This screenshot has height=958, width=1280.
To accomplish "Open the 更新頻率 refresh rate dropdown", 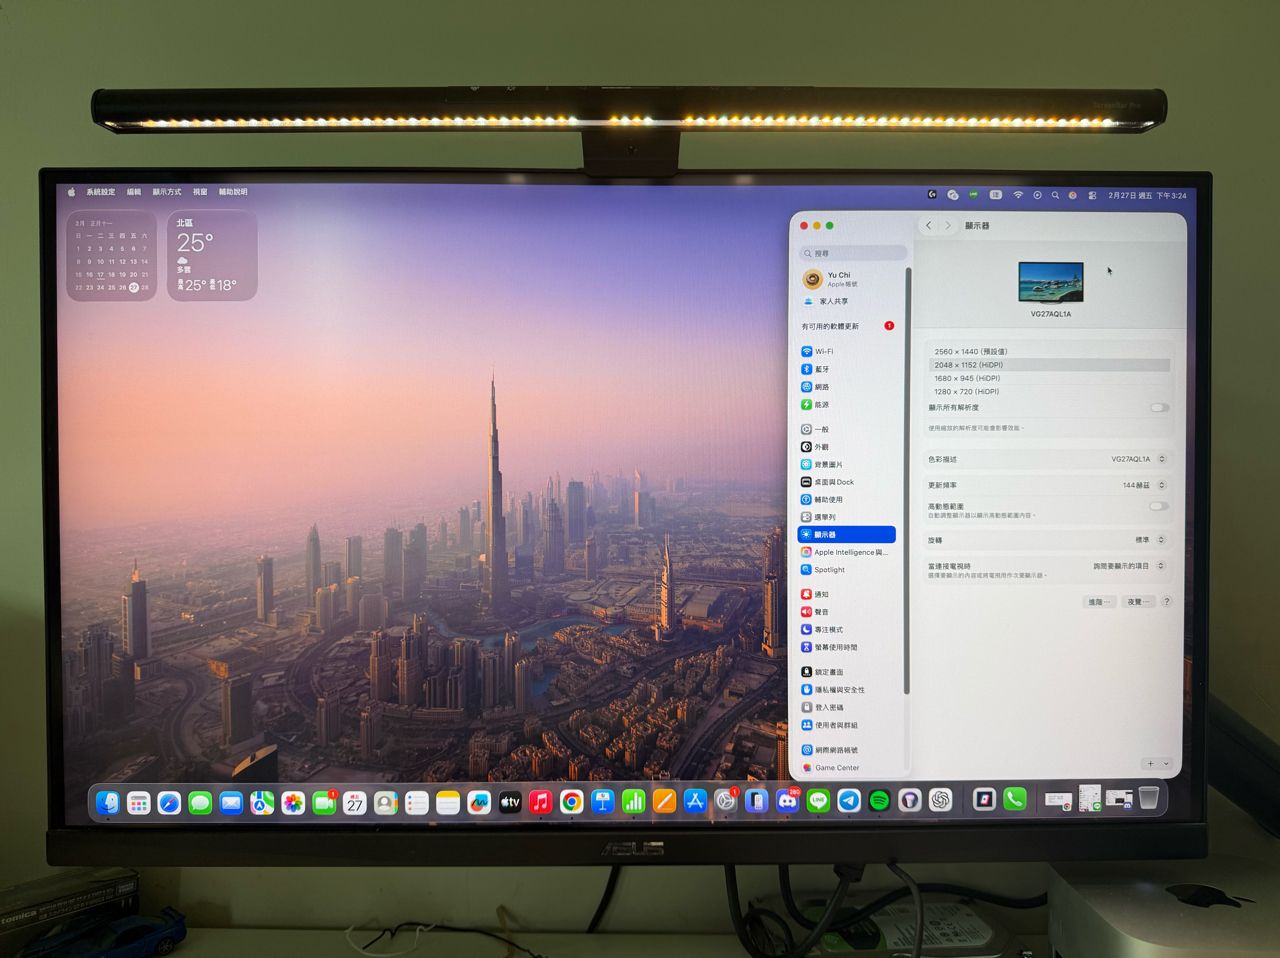I will (x=1143, y=485).
